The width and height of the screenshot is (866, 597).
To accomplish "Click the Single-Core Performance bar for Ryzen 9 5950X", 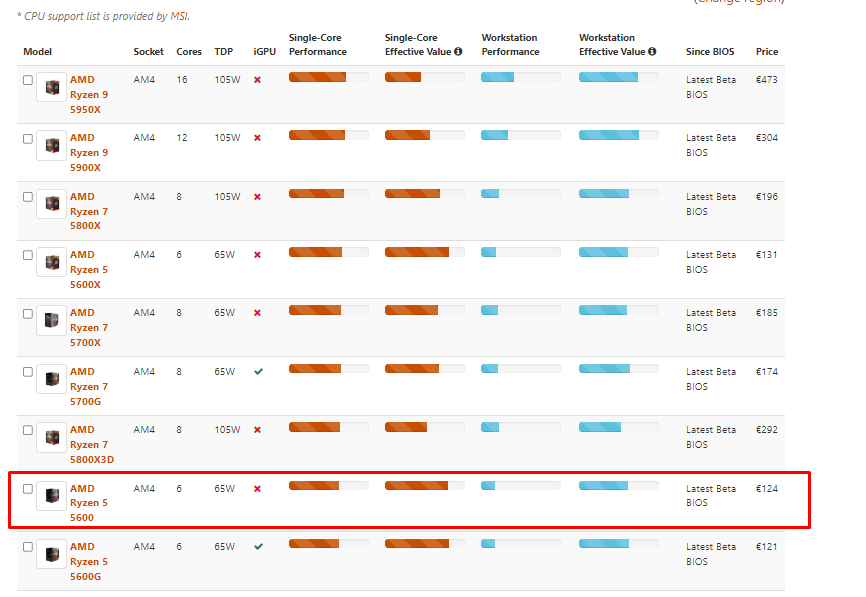I will [x=329, y=77].
